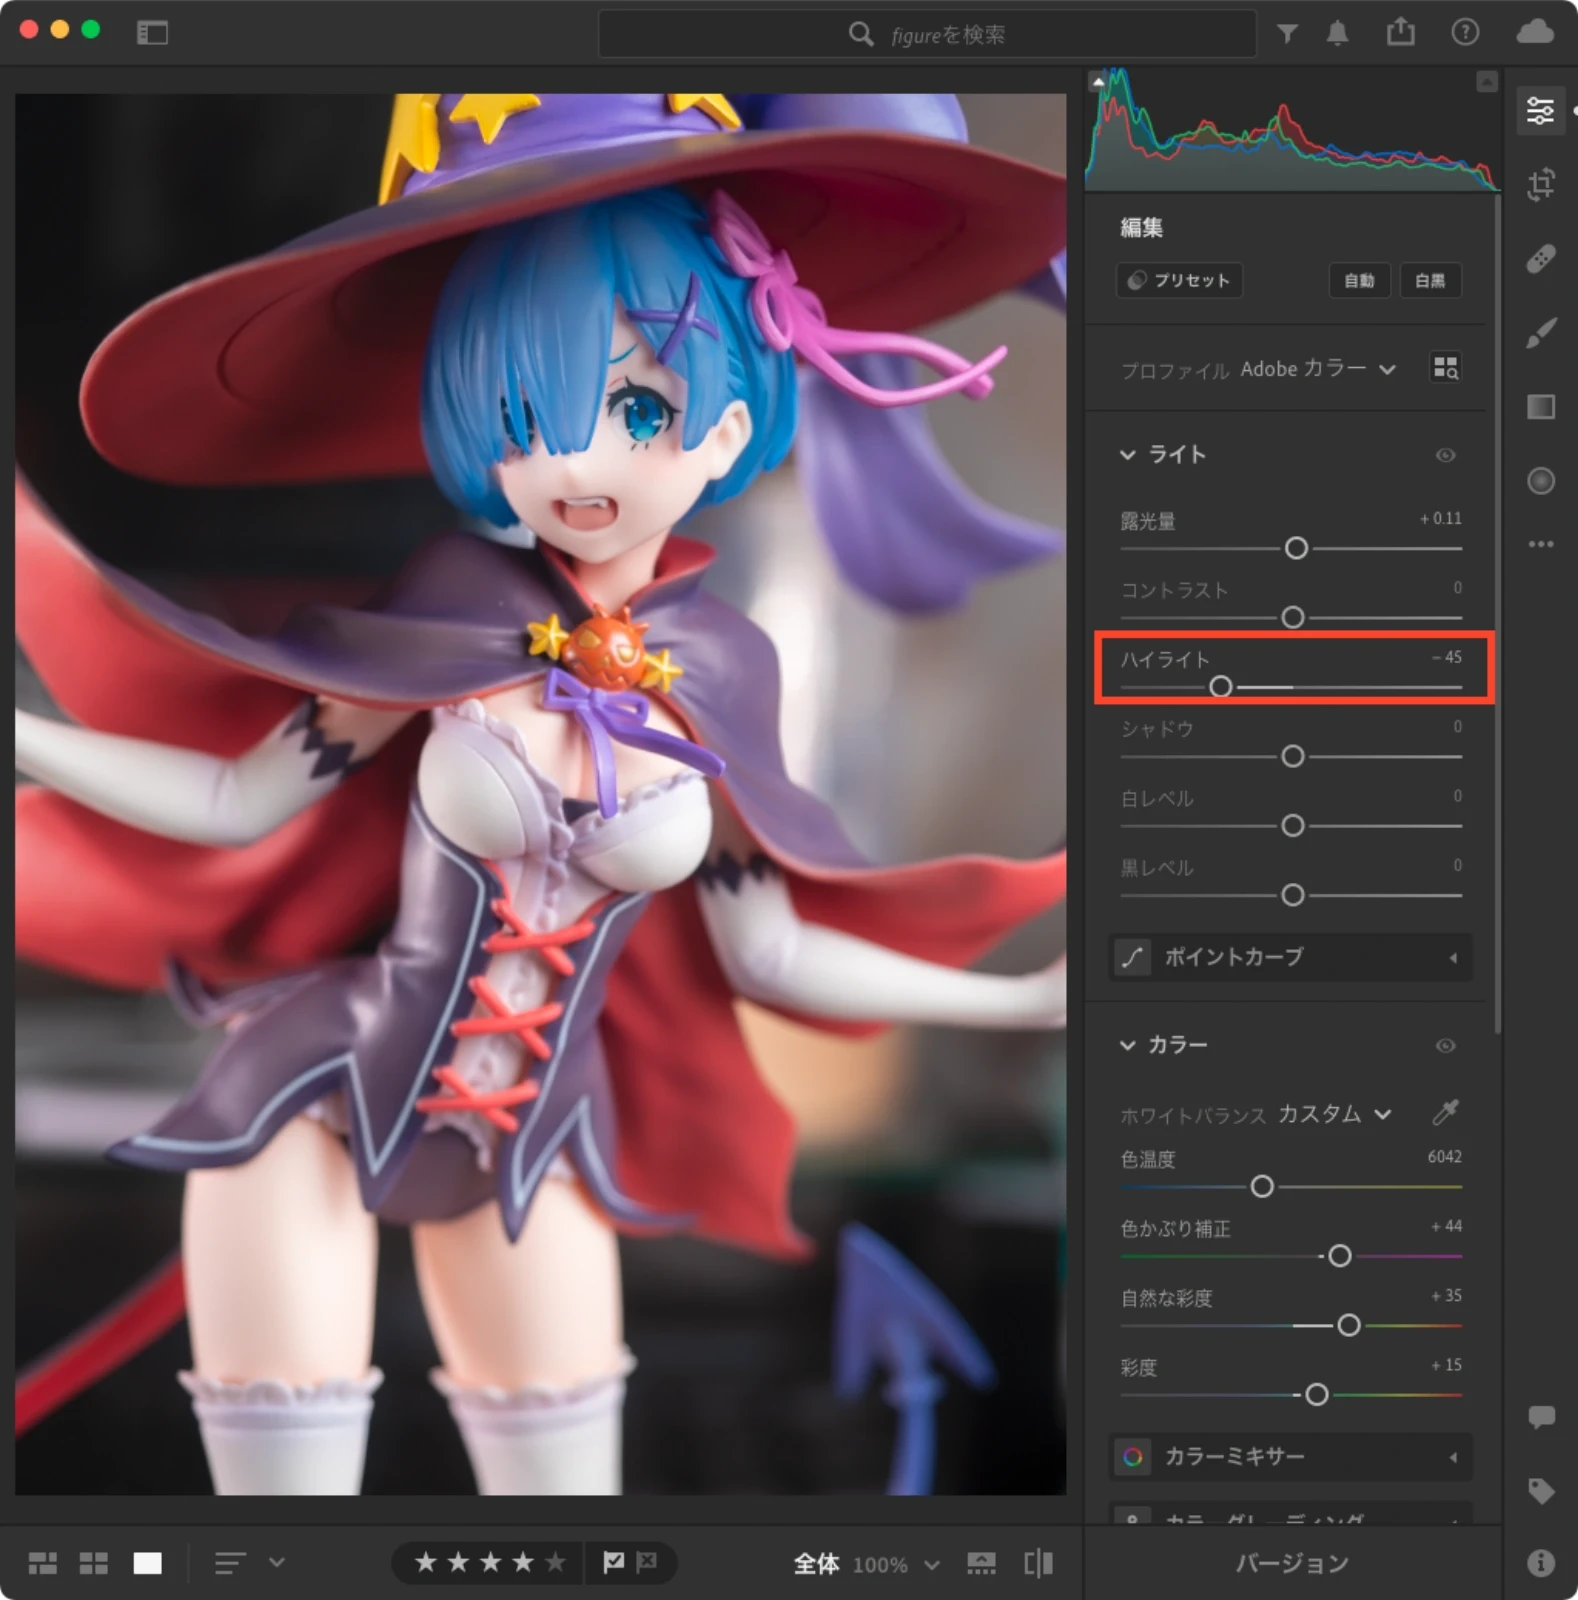Open the バージョン tab

pyautogui.click(x=1291, y=1563)
